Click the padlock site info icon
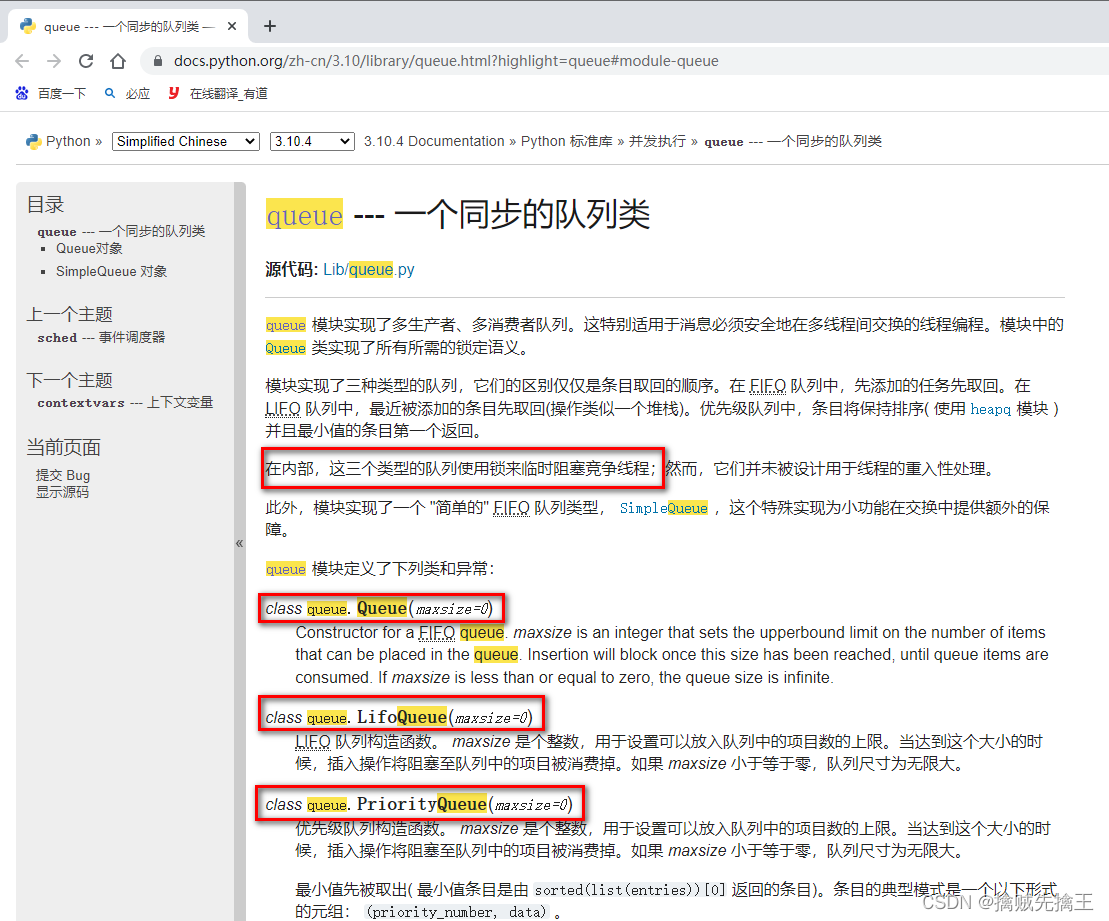Screen dimensions: 1109x921 coord(158,61)
